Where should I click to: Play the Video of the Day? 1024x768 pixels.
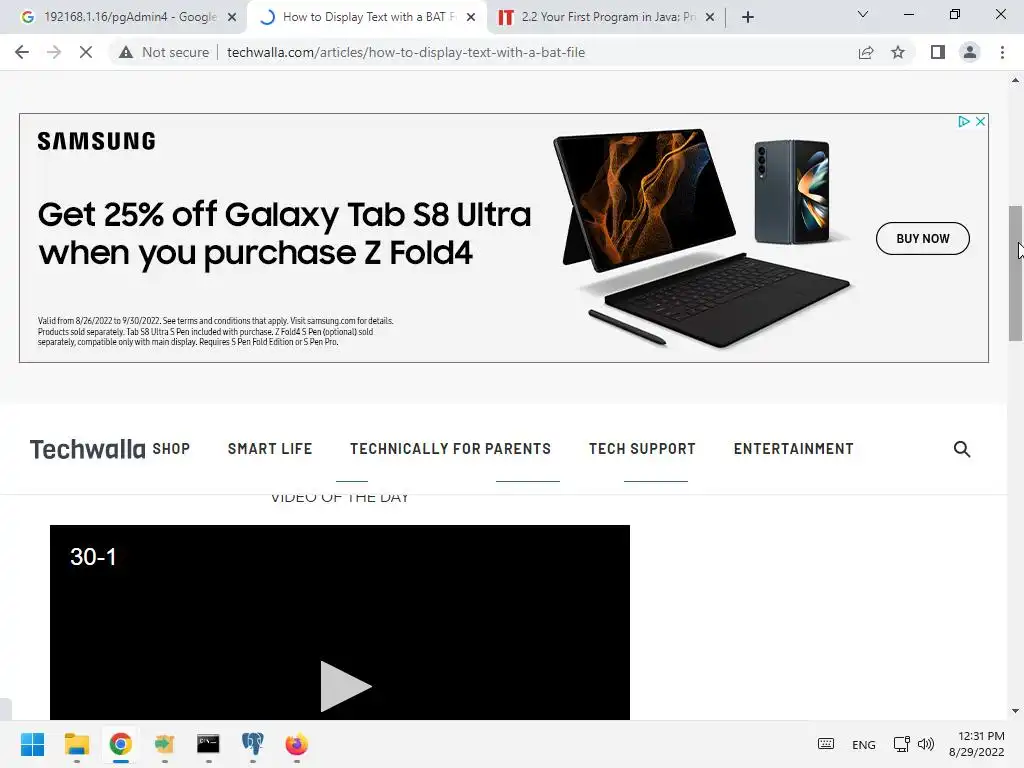click(345, 686)
